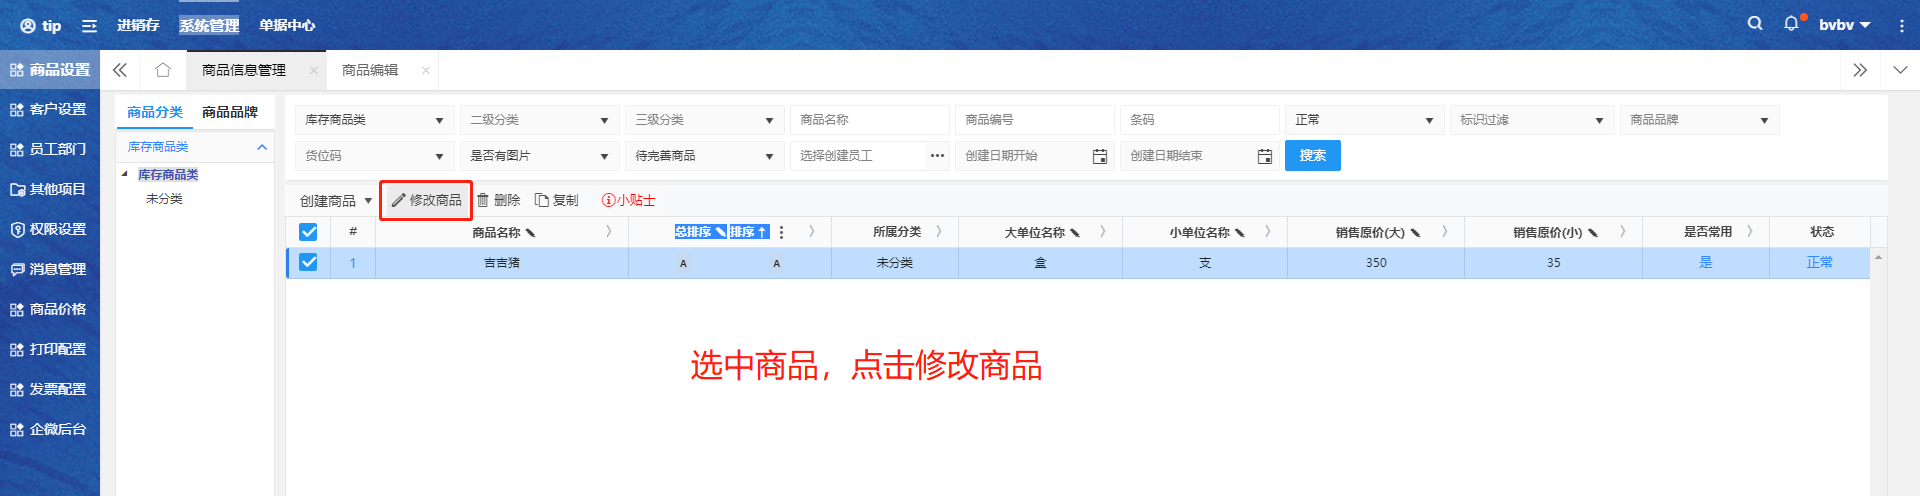Open the 创建日期开始 calendar picker
Image resolution: width=1920 pixels, height=496 pixels.
point(1099,156)
